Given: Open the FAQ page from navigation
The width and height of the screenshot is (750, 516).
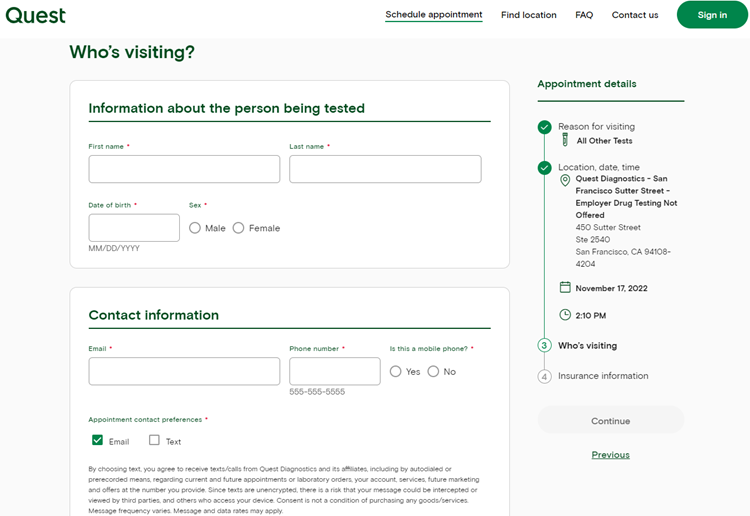Looking at the screenshot, I should [584, 15].
